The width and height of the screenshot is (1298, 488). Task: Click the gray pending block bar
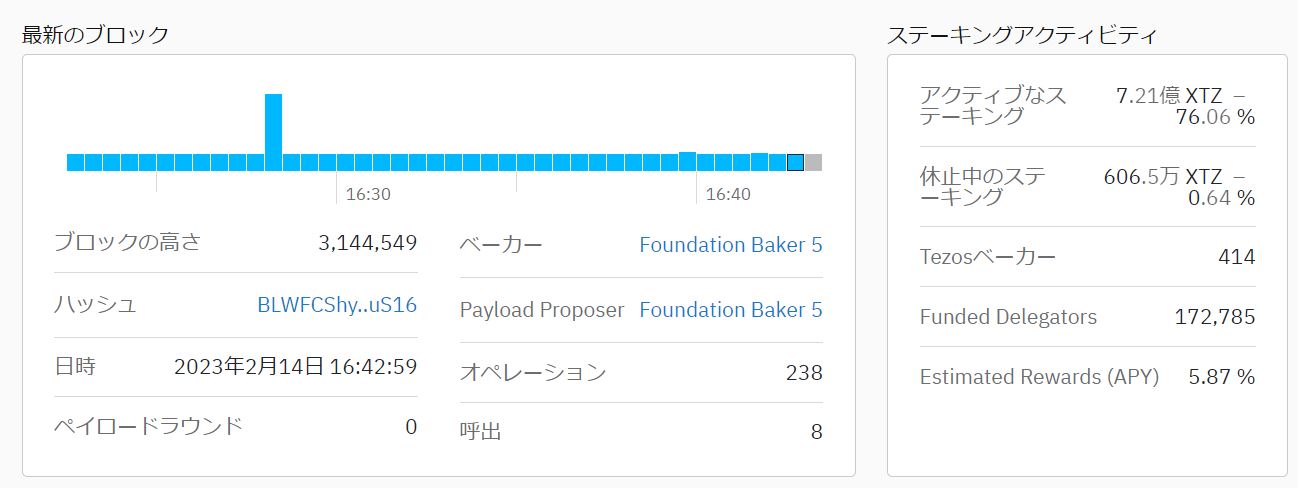click(813, 162)
